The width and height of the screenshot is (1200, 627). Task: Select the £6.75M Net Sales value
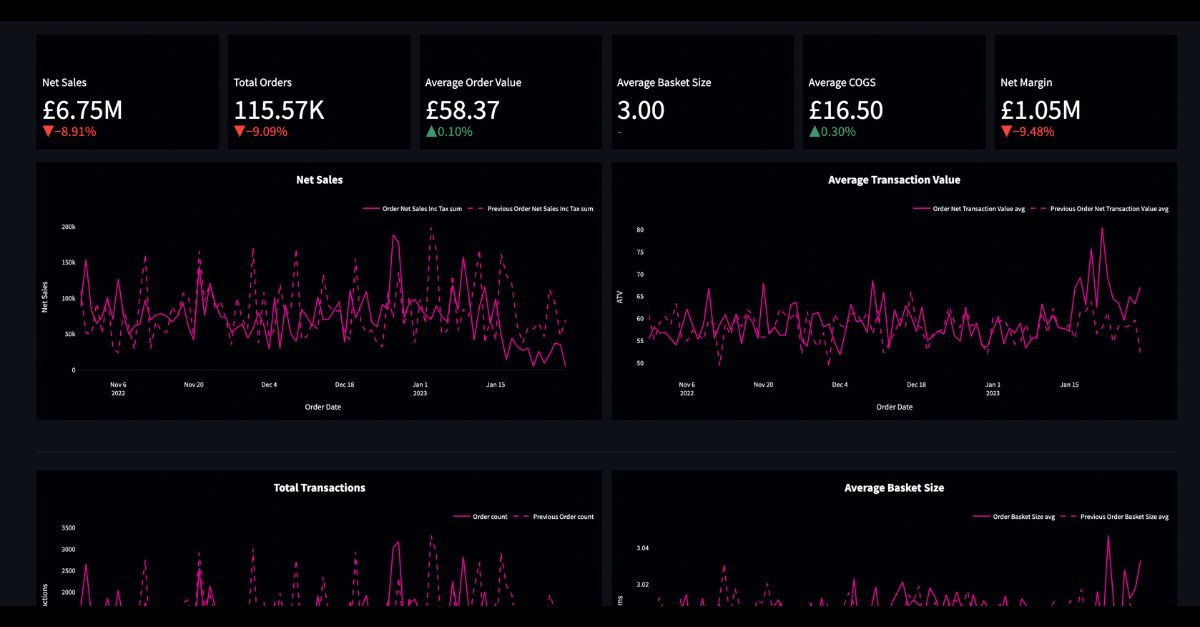coord(82,110)
